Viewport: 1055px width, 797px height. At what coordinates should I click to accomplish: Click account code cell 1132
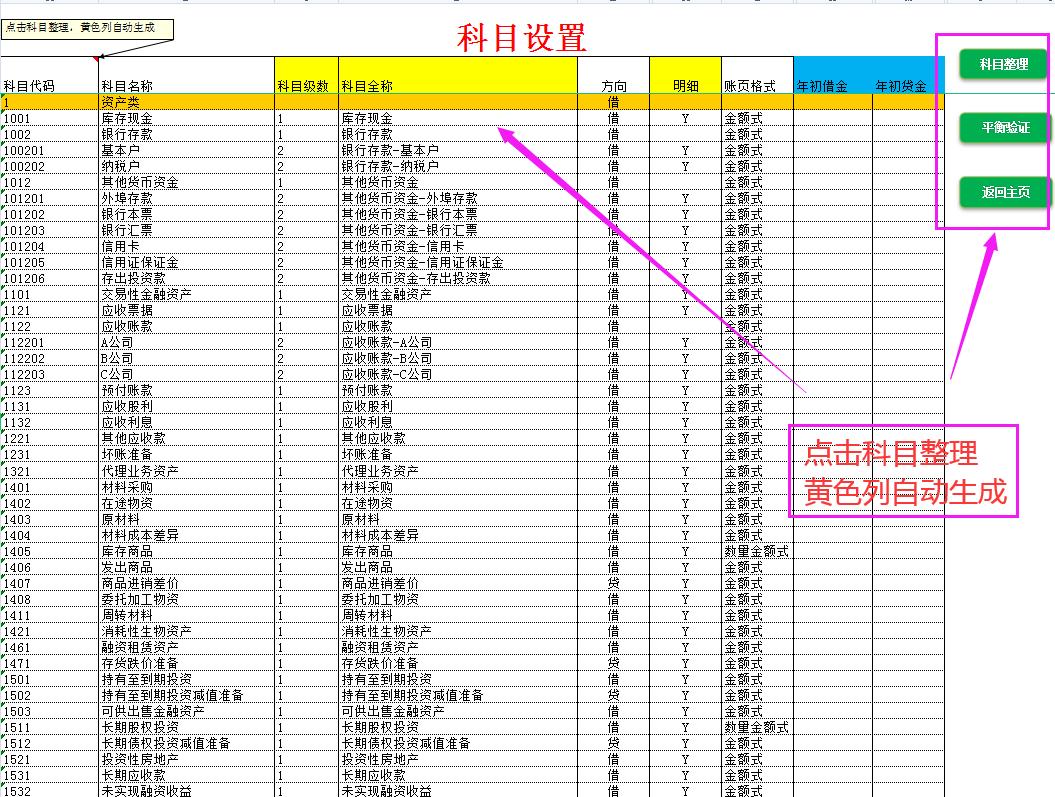[50, 422]
